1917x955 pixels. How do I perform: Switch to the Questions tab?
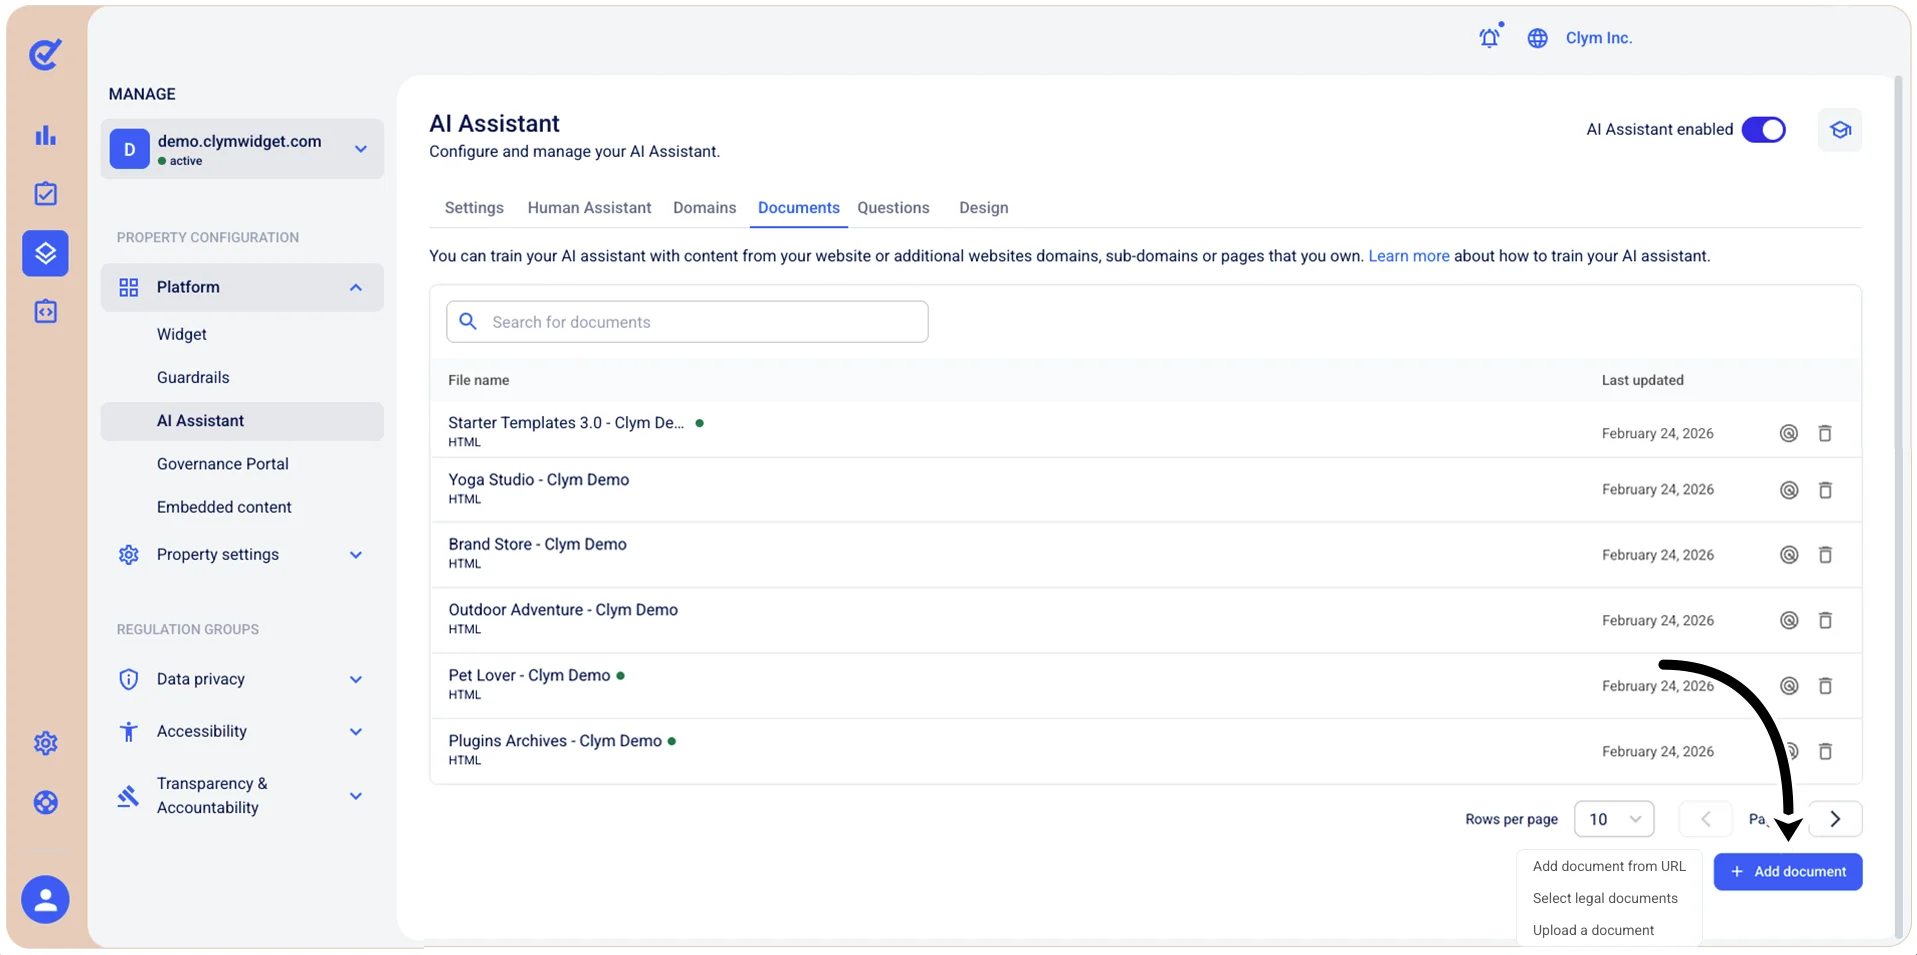point(893,208)
